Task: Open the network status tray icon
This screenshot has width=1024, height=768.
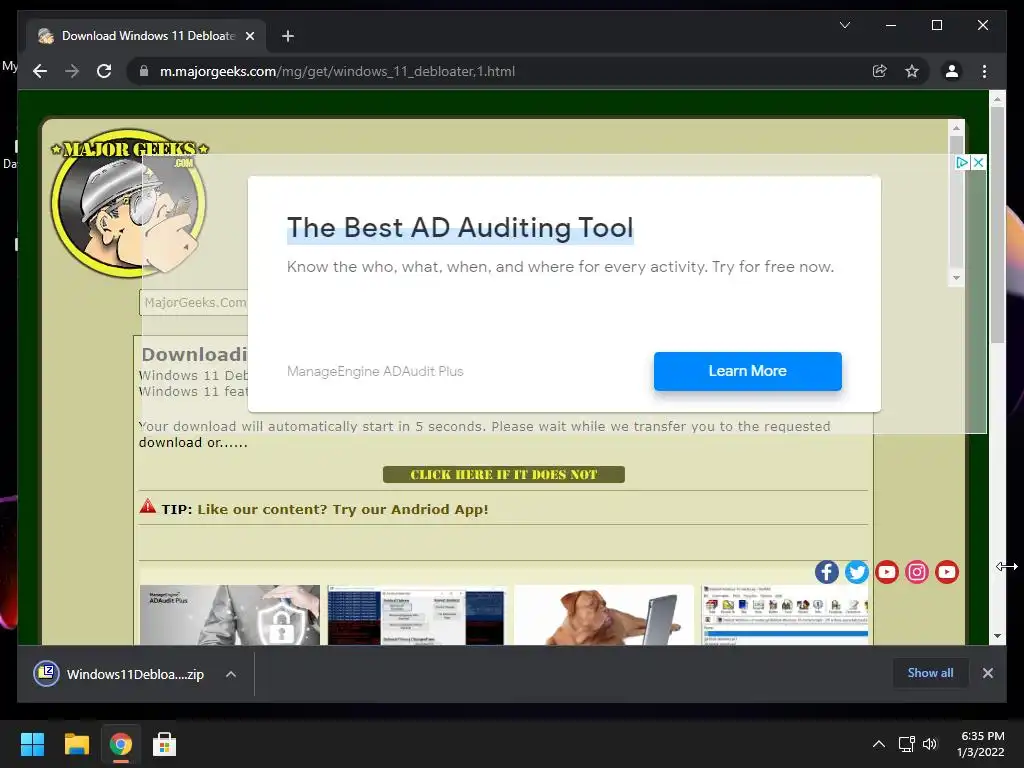Action: coord(906,744)
